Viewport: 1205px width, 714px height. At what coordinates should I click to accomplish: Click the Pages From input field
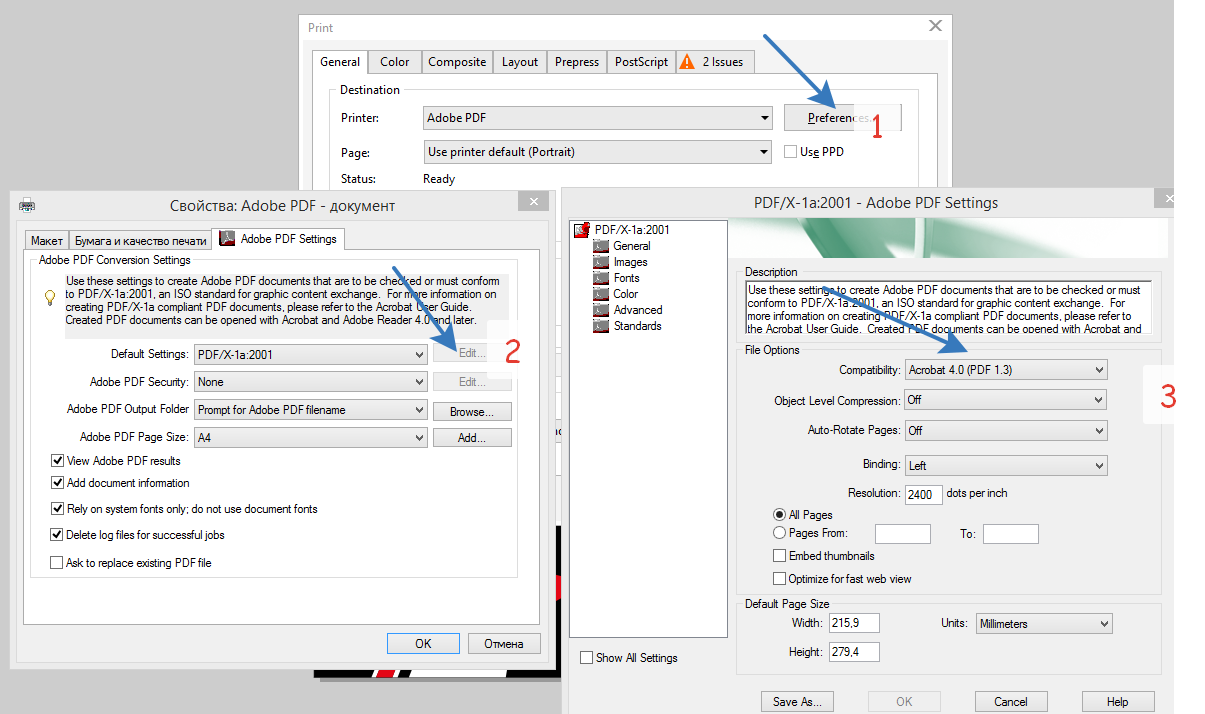(902, 534)
